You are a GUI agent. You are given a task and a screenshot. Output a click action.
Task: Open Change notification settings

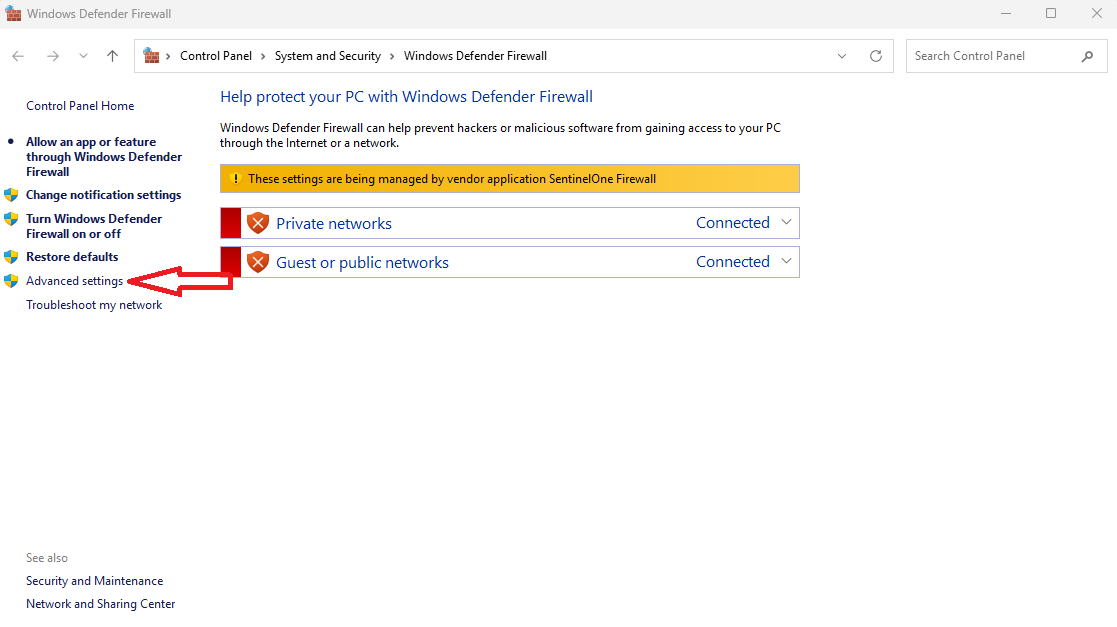[103, 195]
